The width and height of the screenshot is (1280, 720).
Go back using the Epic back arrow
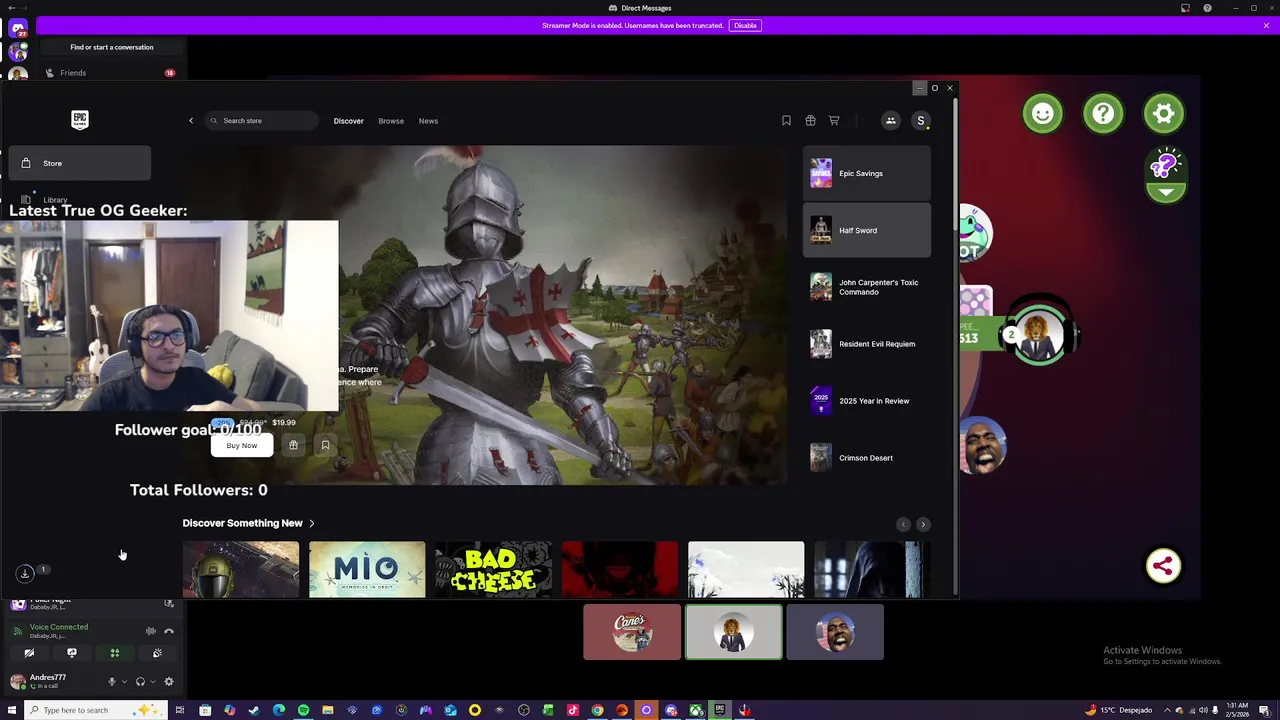(x=191, y=121)
